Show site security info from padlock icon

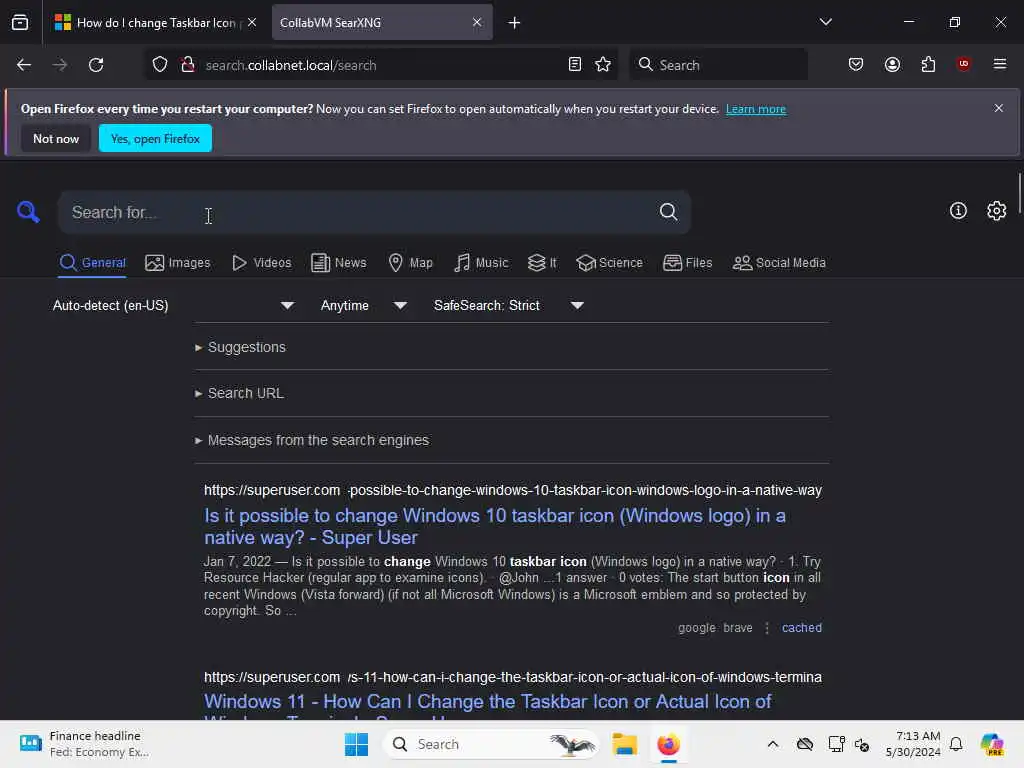[x=188, y=65]
